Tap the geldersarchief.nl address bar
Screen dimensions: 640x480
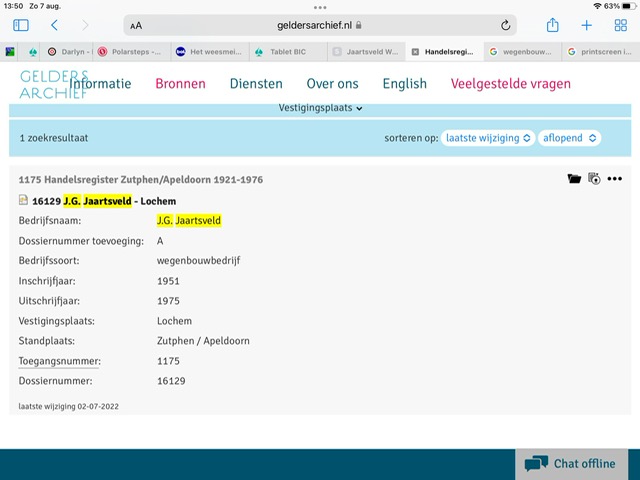tap(320, 25)
